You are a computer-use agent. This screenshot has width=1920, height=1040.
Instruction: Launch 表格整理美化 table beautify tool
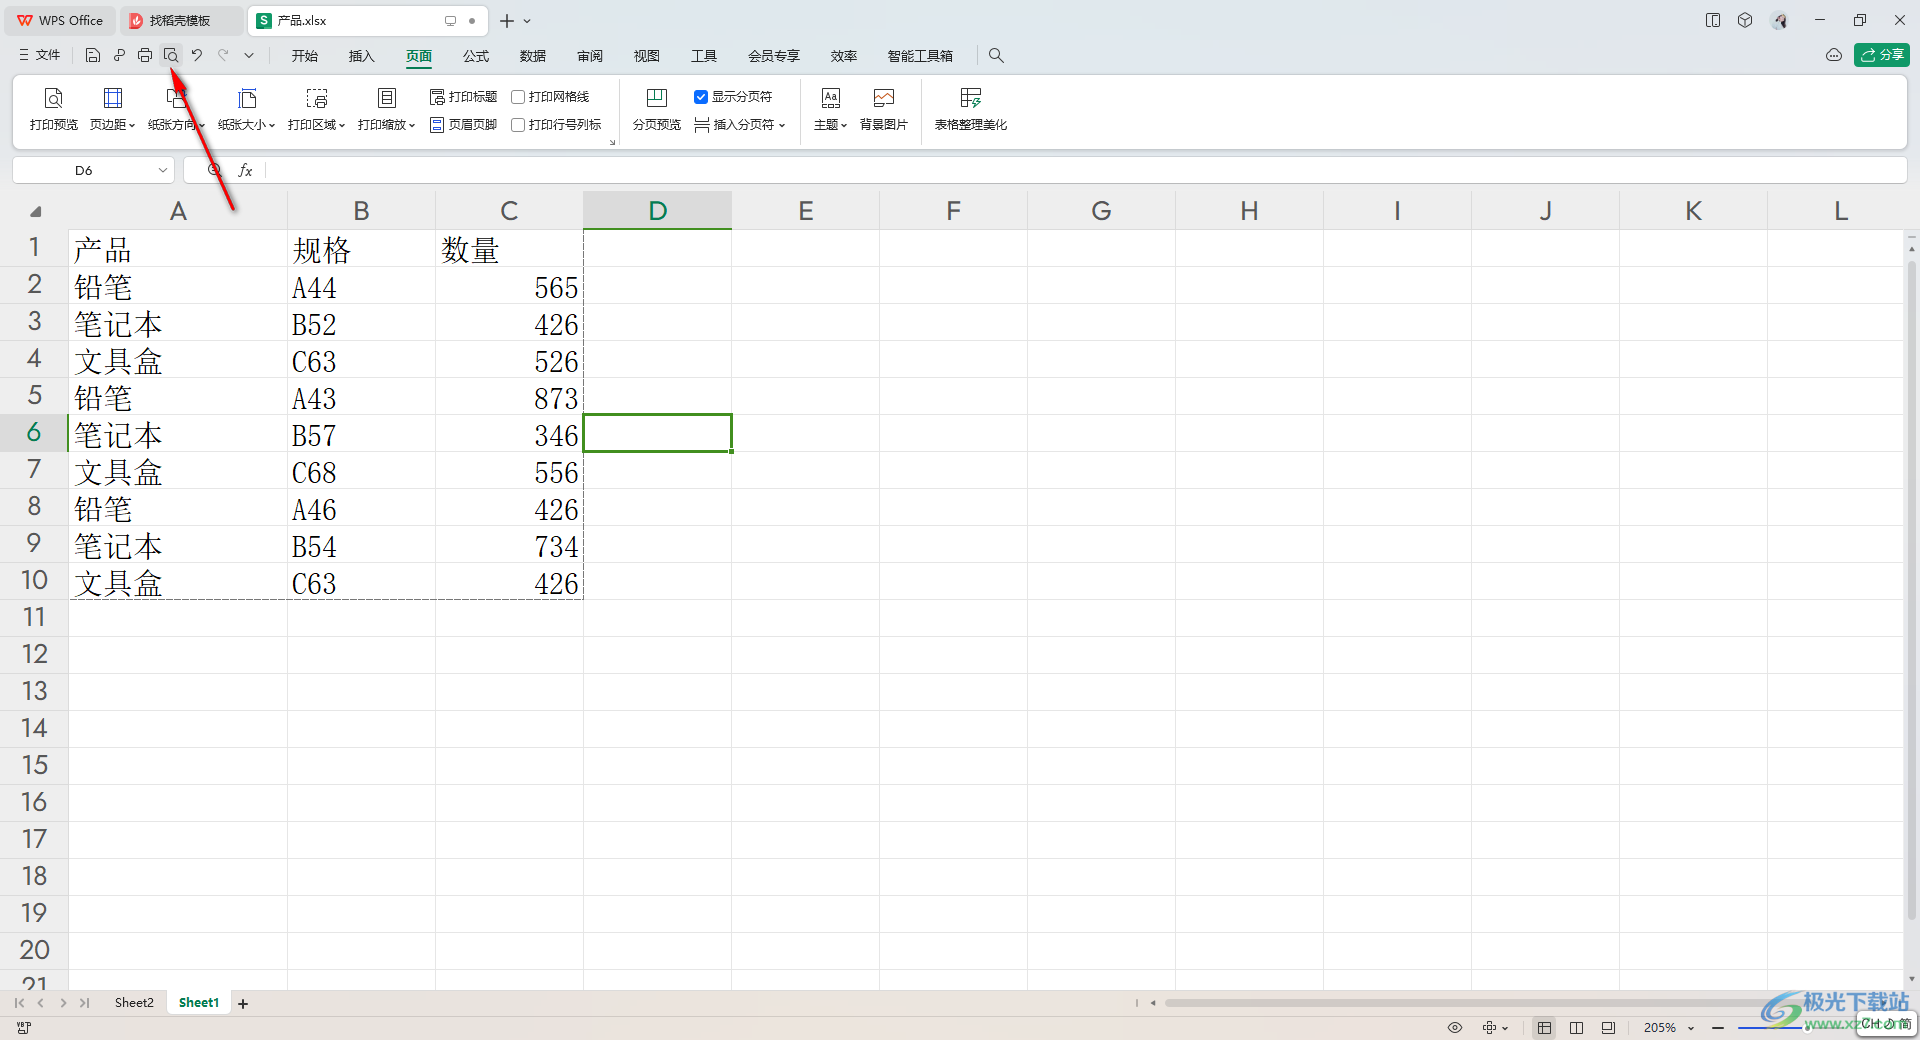click(x=971, y=109)
